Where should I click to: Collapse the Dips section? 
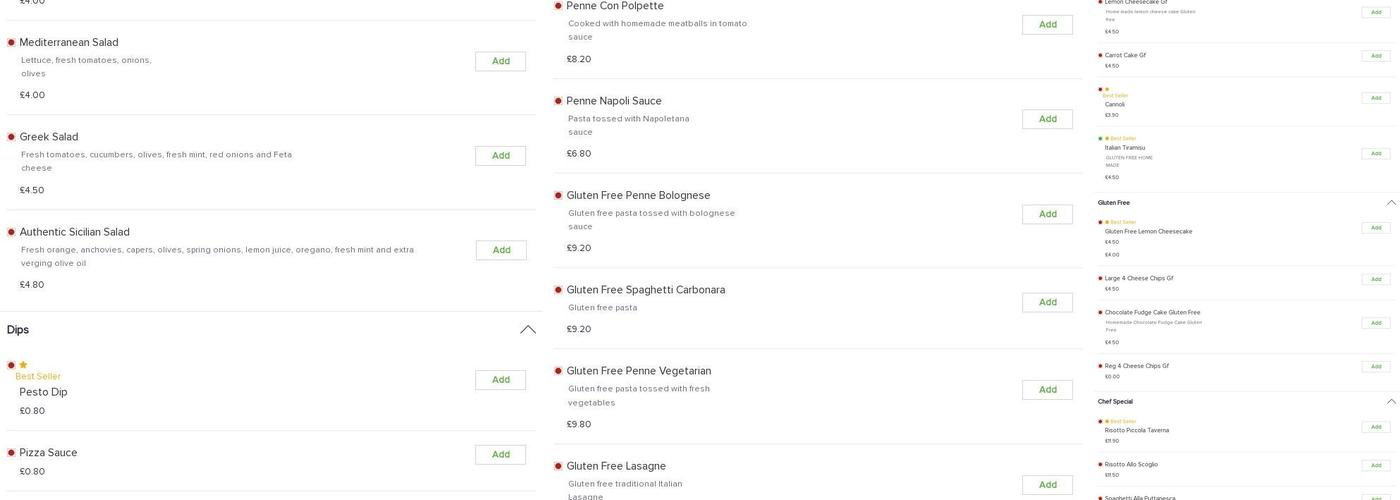[527, 330]
